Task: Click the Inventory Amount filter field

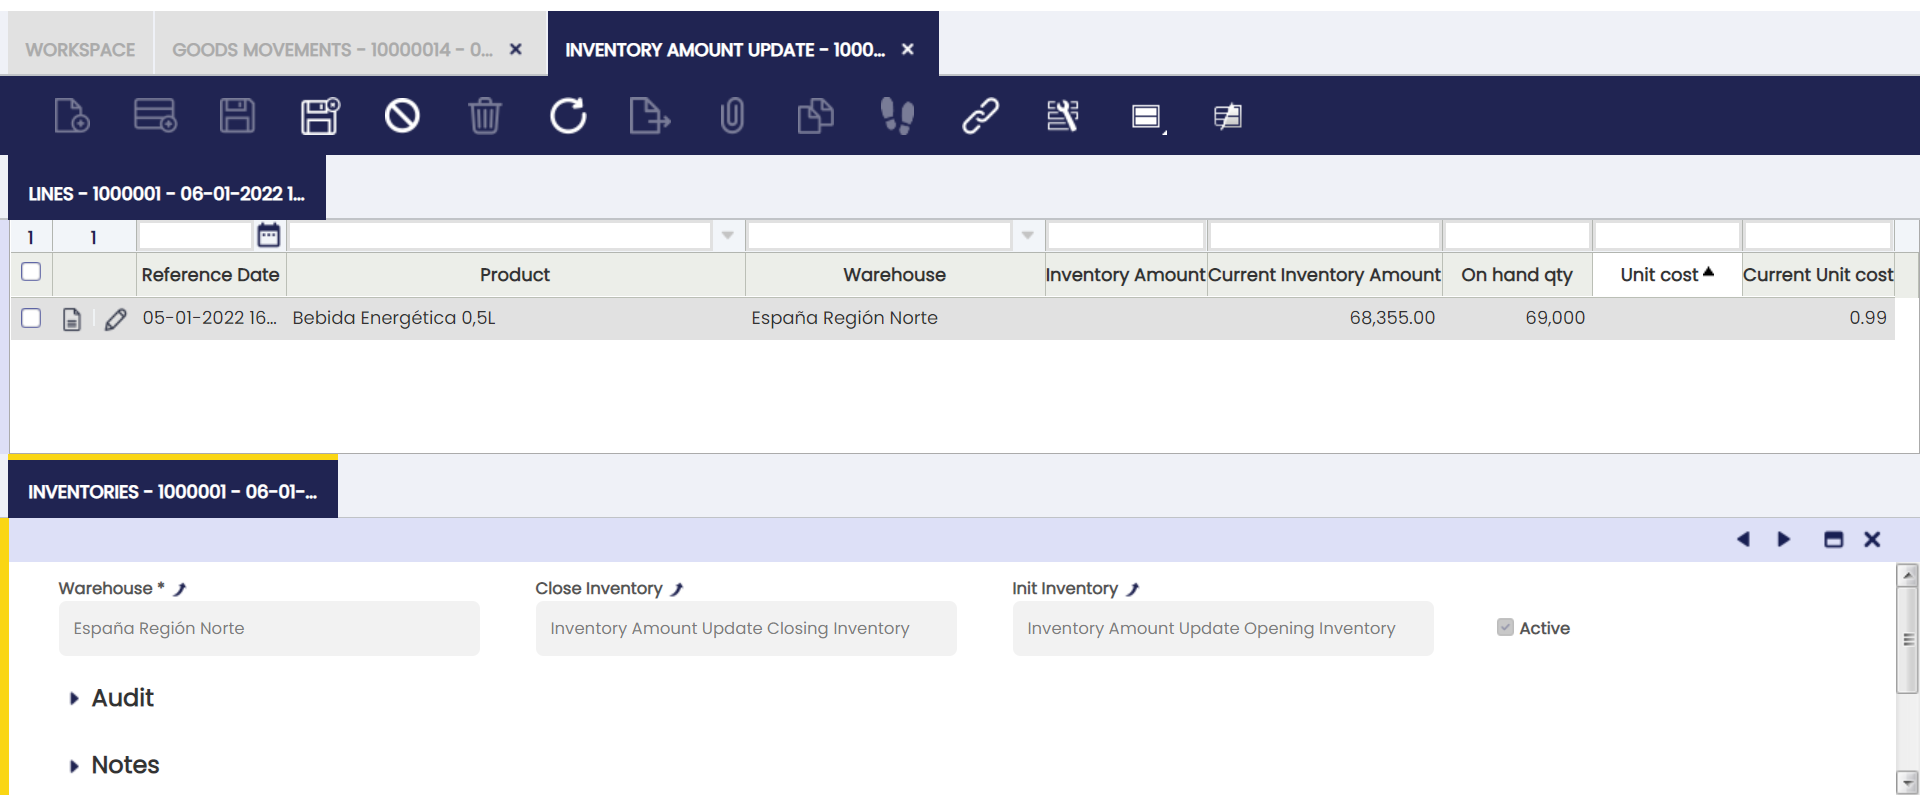Action: tap(1125, 235)
